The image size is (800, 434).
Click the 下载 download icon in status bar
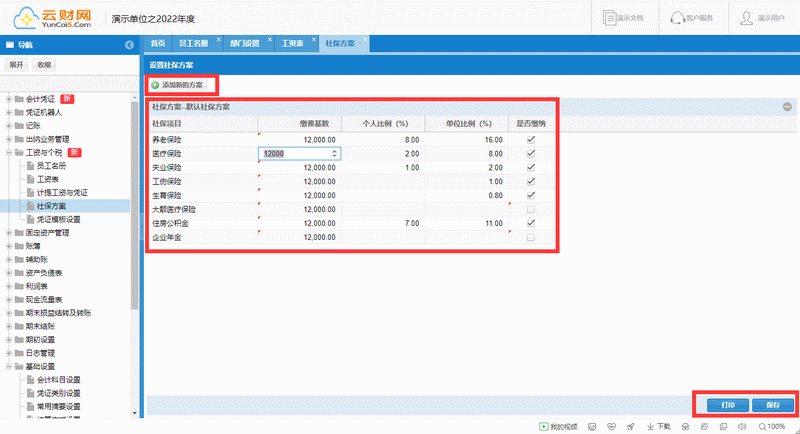point(651,427)
